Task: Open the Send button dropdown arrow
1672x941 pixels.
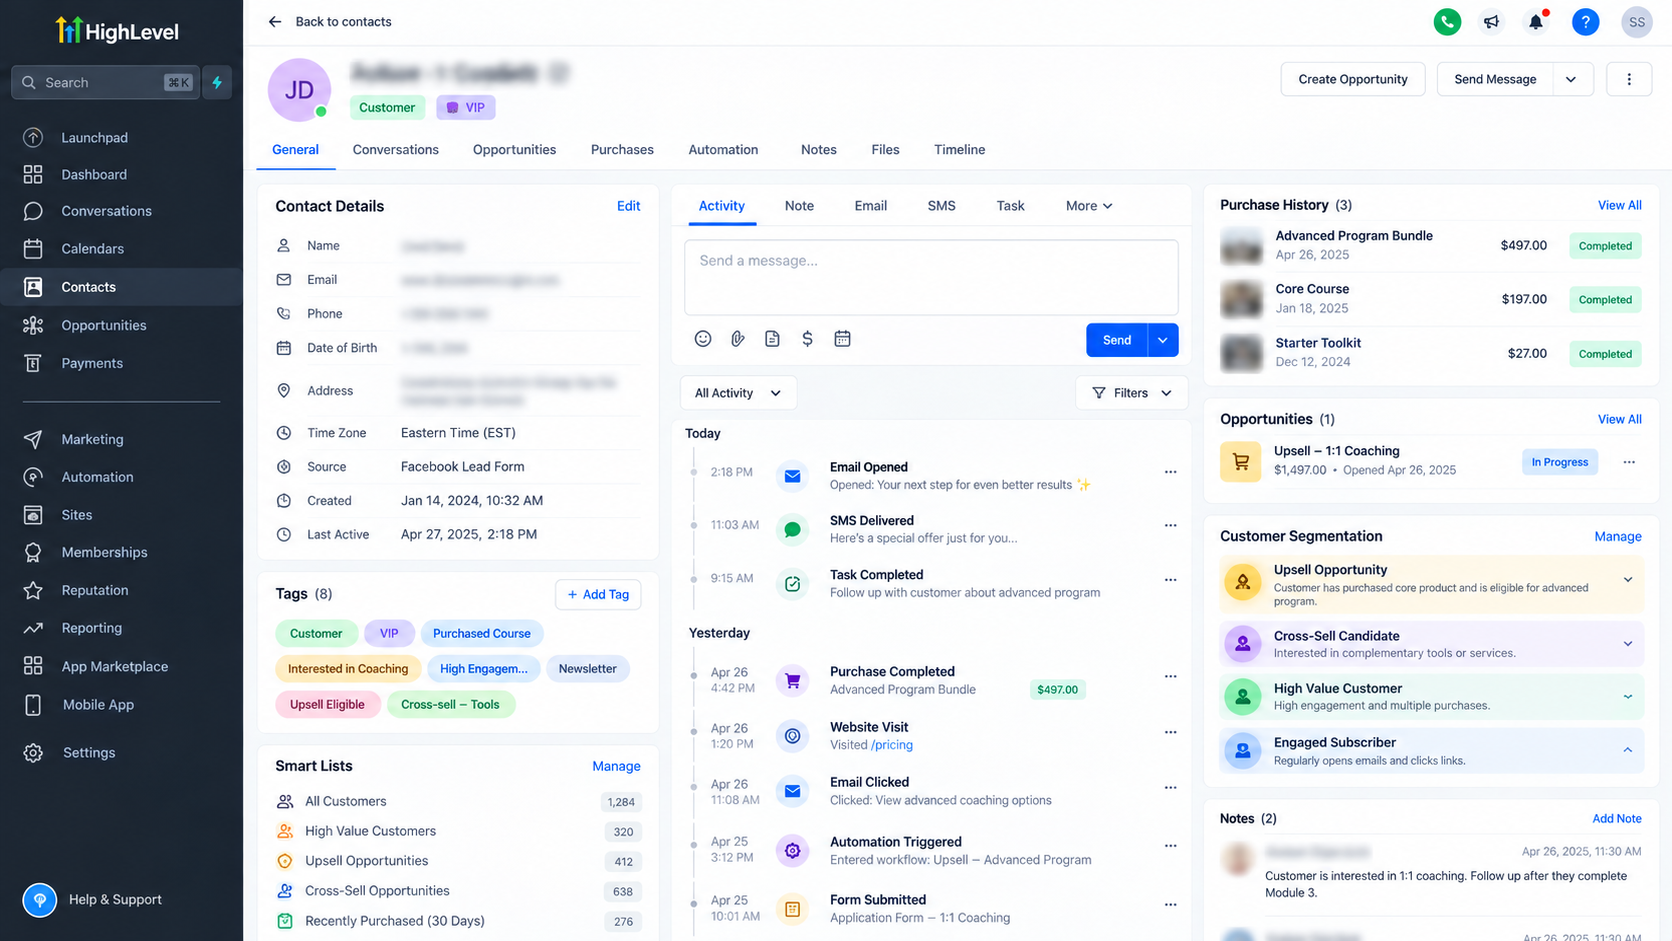Action: point(1163,340)
